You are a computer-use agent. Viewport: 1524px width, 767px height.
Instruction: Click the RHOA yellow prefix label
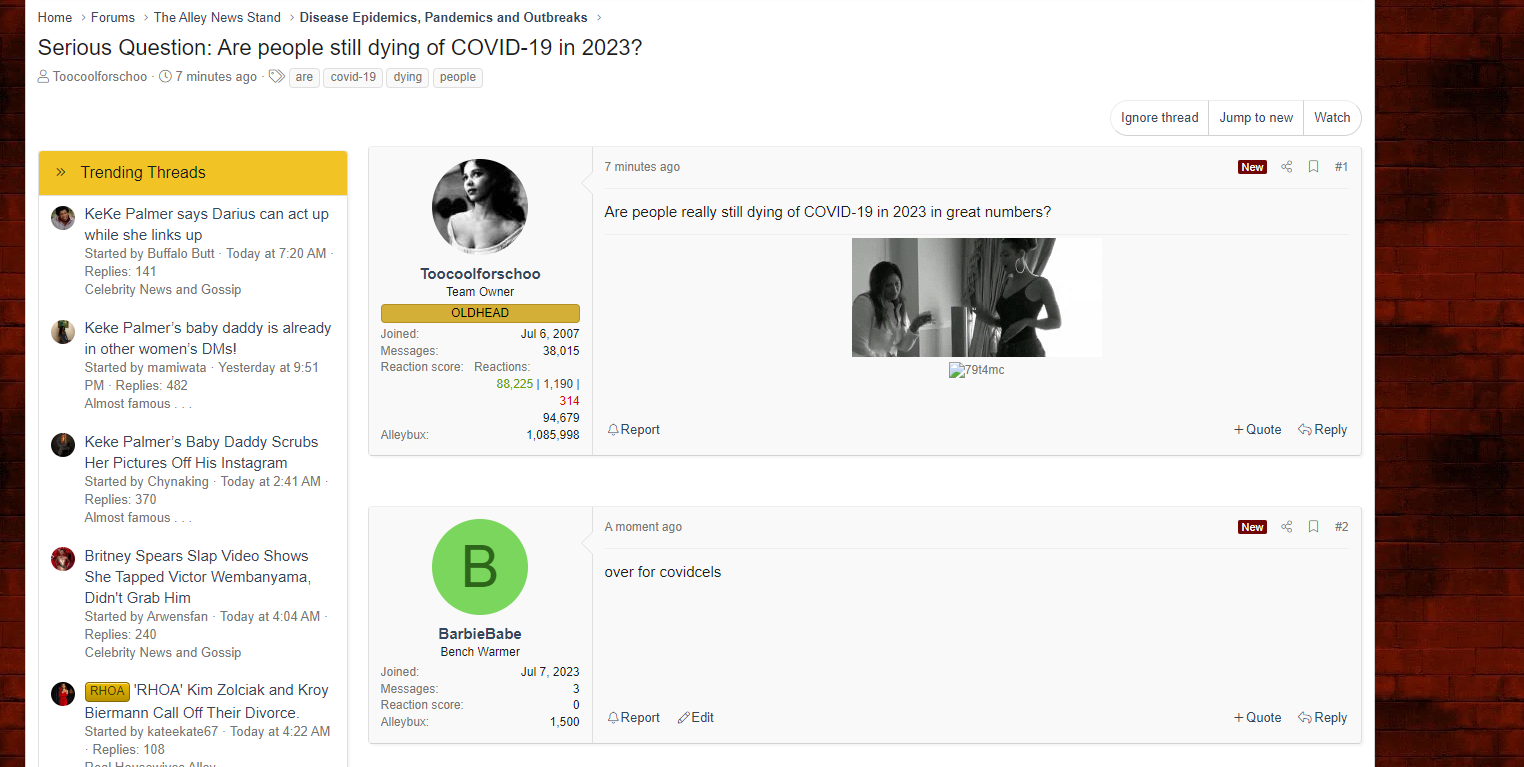tap(107, 691)
